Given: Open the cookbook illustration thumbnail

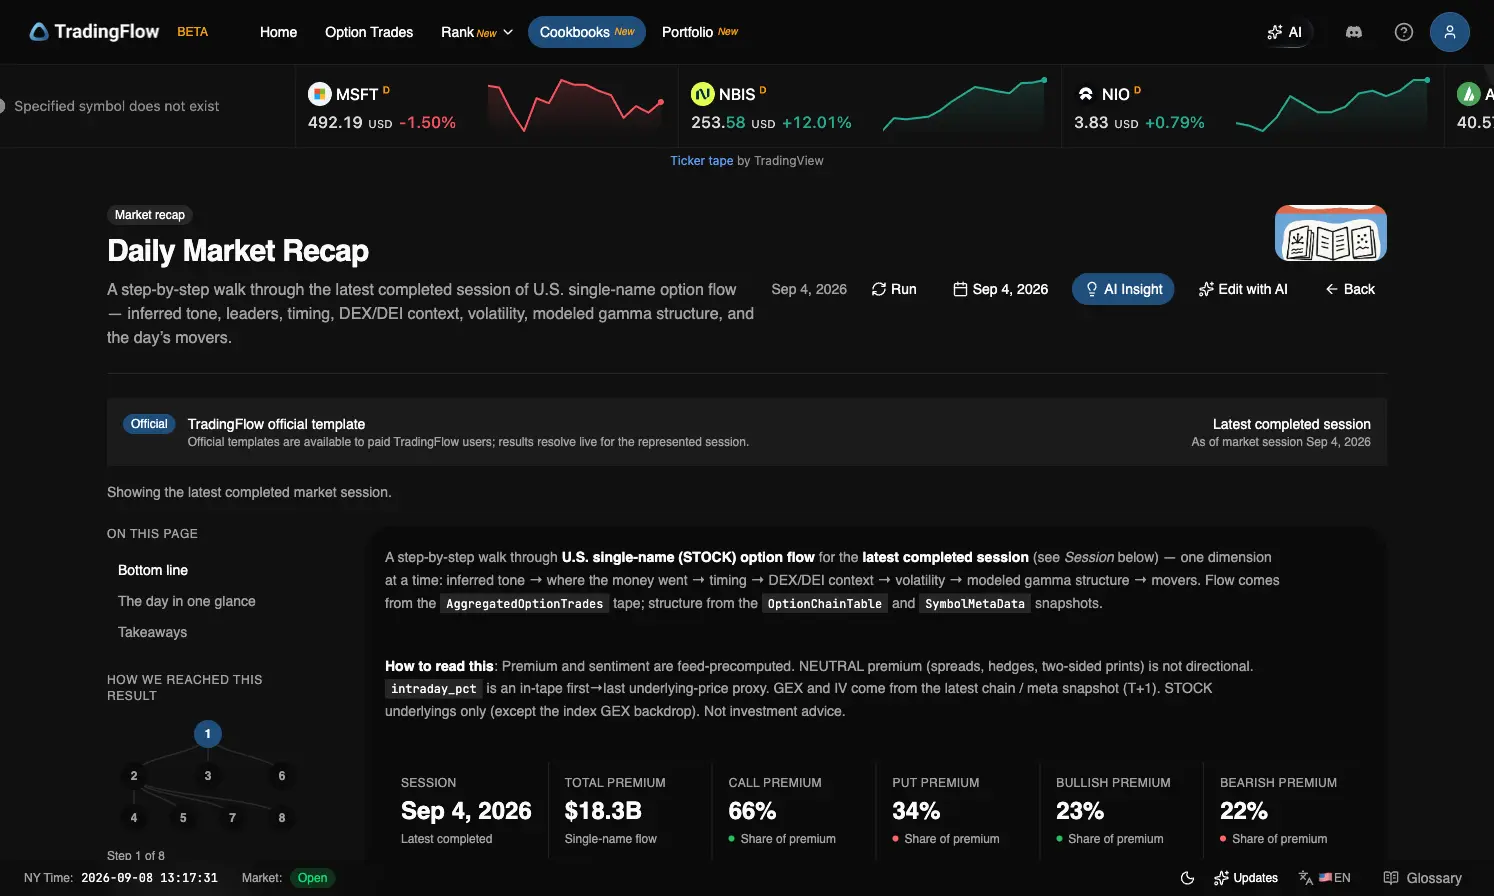Looking at the screenshot, I should [1330, 233].
